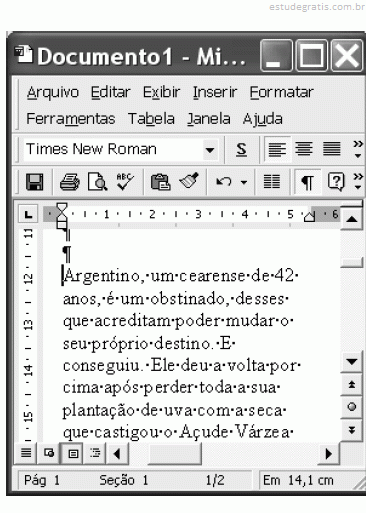Switch to Normal view icon
The height and width of the screenshot is (513, 366).
point(26,453)
